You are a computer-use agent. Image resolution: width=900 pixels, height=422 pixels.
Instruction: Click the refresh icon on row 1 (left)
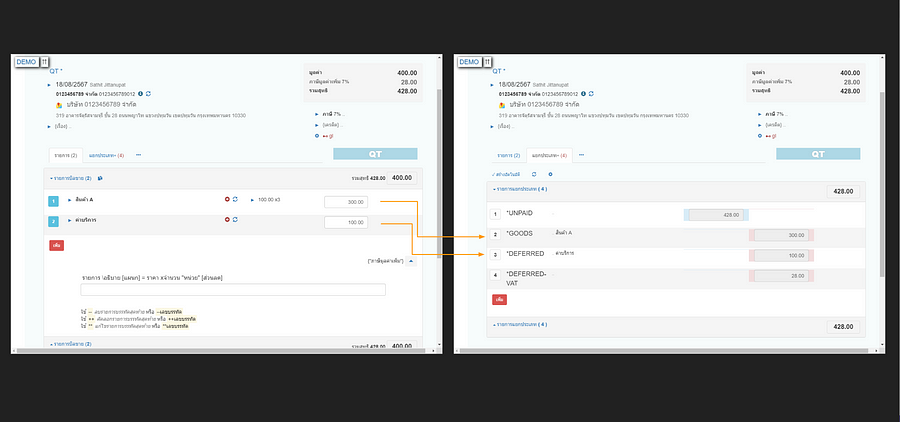(x=235, y=200)
